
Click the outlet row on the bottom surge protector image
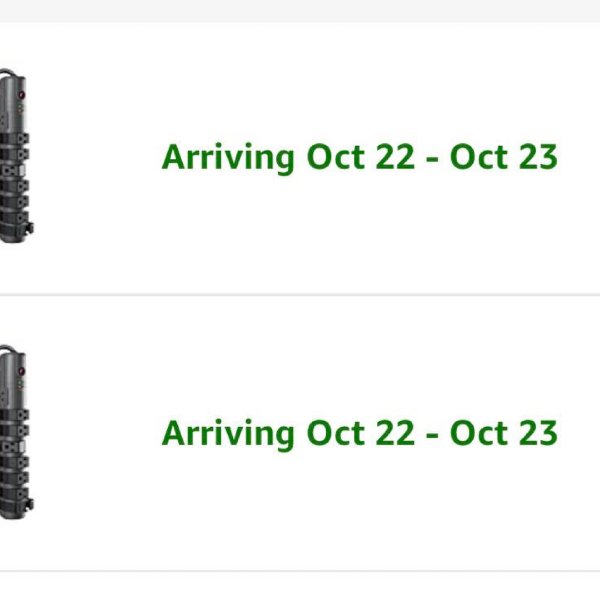pyautogui.click(x=15, y=457)
